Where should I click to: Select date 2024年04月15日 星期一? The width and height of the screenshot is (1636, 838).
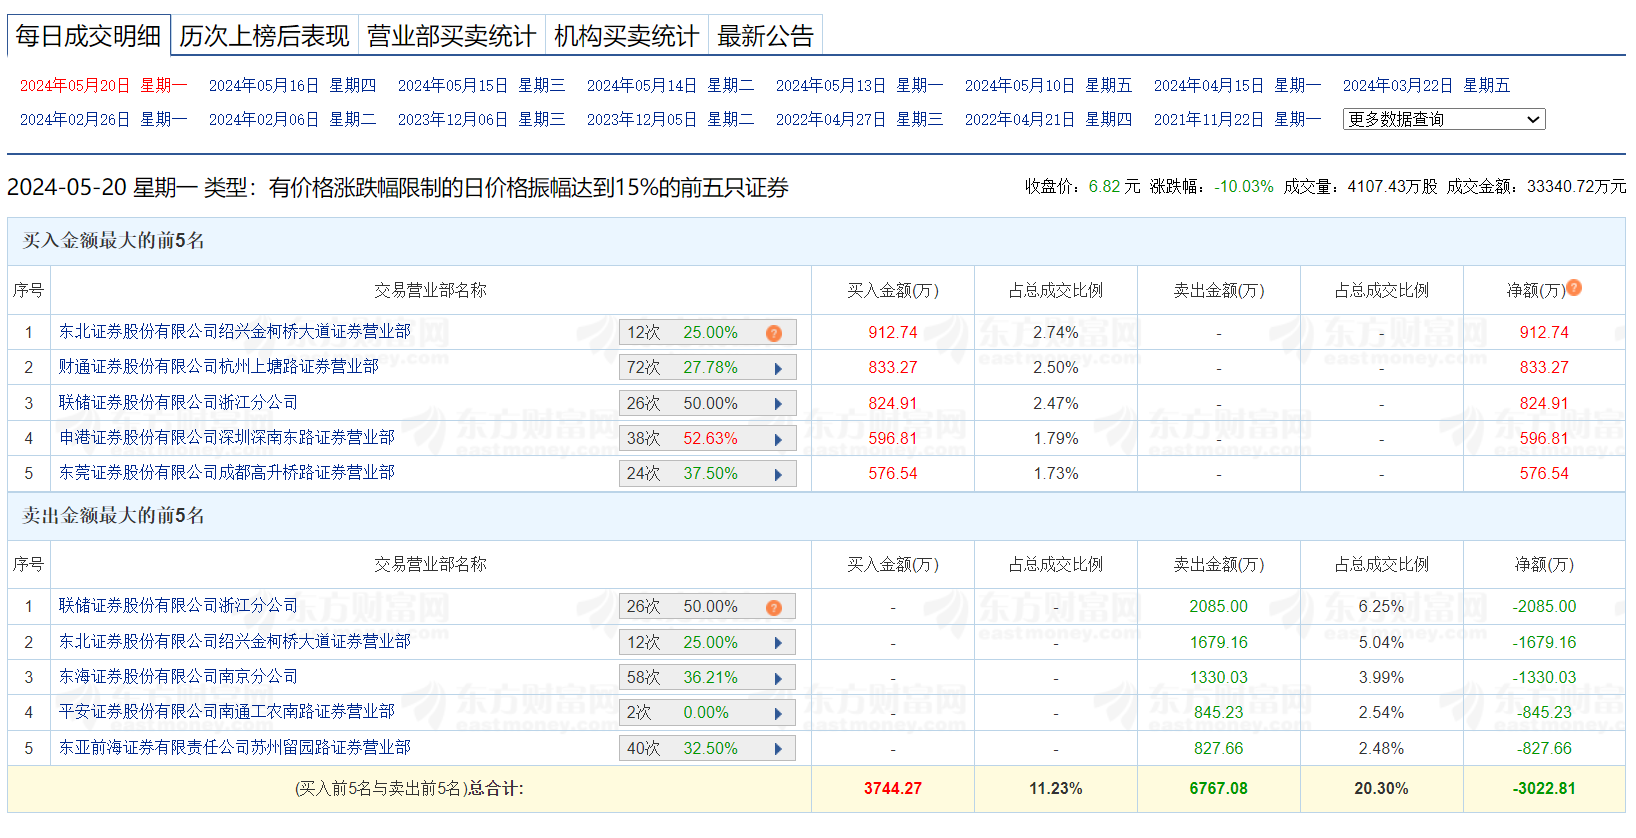1237,86
